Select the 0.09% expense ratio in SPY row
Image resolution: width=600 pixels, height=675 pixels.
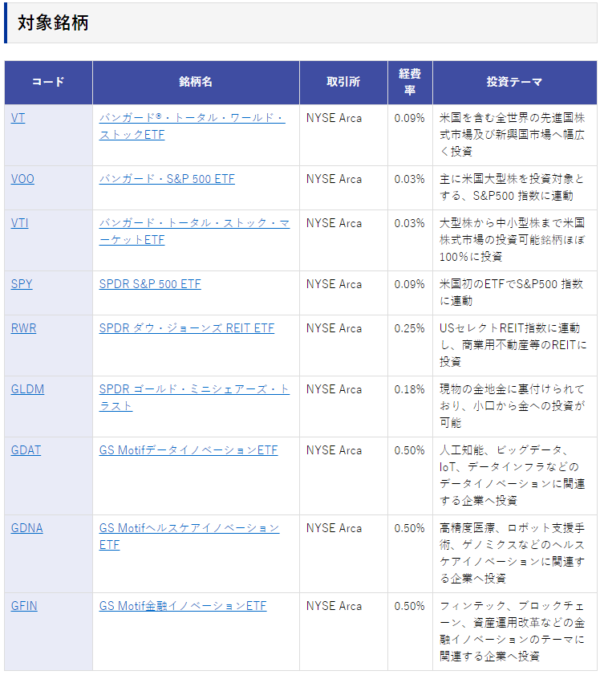(x=409, y=284)
